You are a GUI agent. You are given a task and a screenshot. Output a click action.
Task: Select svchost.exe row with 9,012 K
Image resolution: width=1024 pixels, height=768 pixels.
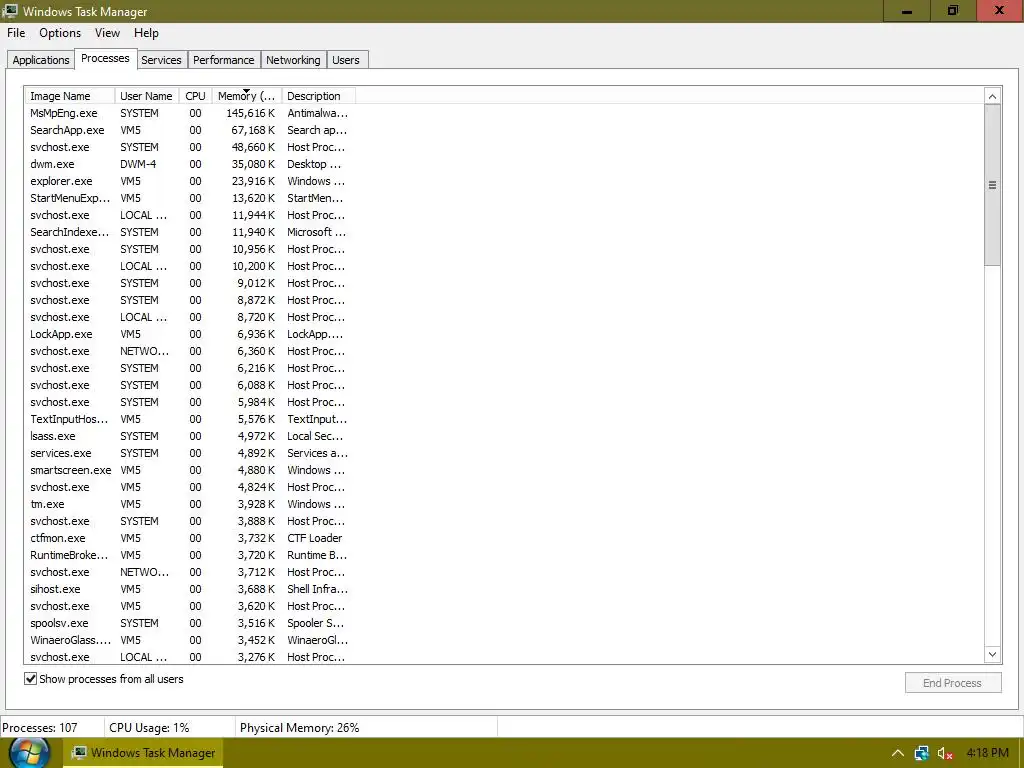pyautogui.click(x=189, y=283)
